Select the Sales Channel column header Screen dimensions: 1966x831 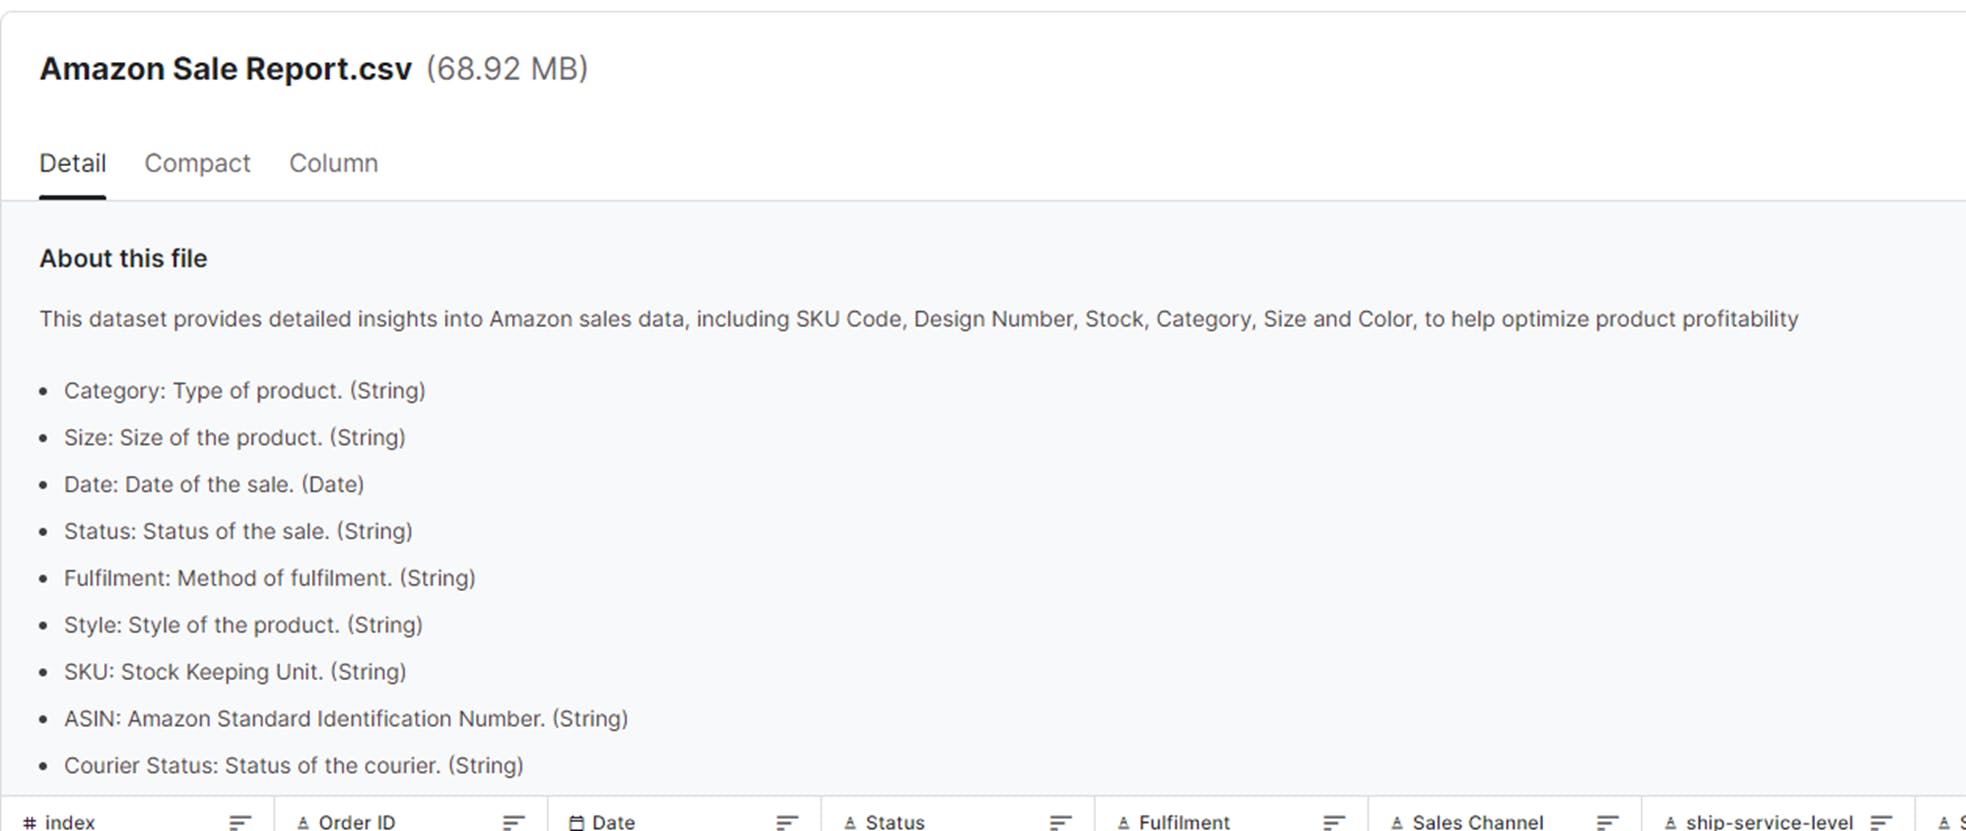pos(1477,822)
